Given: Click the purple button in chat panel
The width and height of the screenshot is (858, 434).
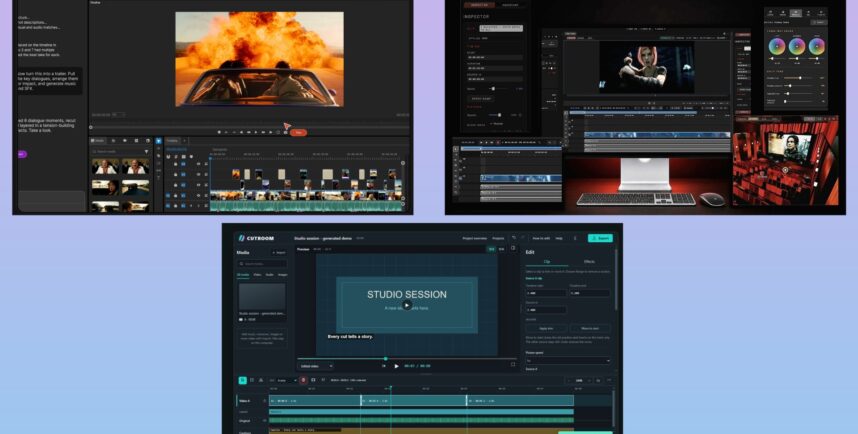Looking at the screenshot, I should point(22,154).
